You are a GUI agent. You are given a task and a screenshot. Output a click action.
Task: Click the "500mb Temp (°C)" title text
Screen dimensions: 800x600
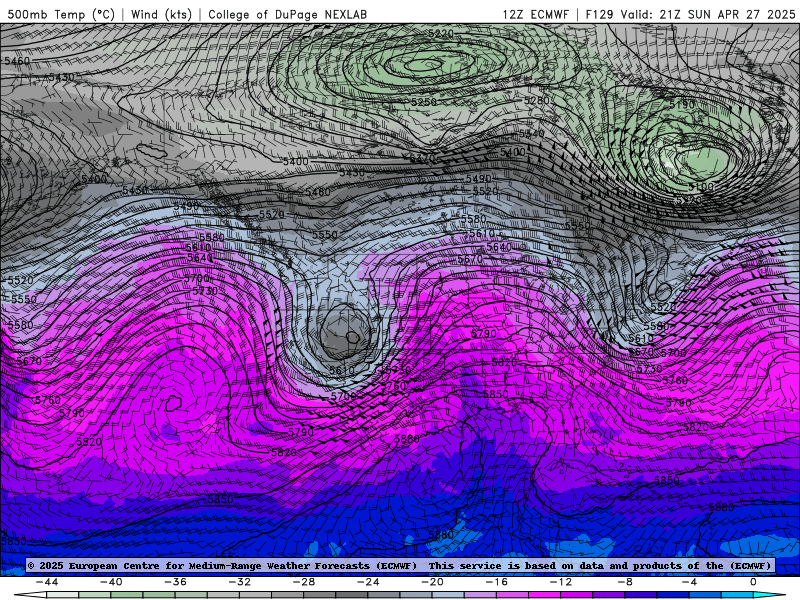coord(61,14)
